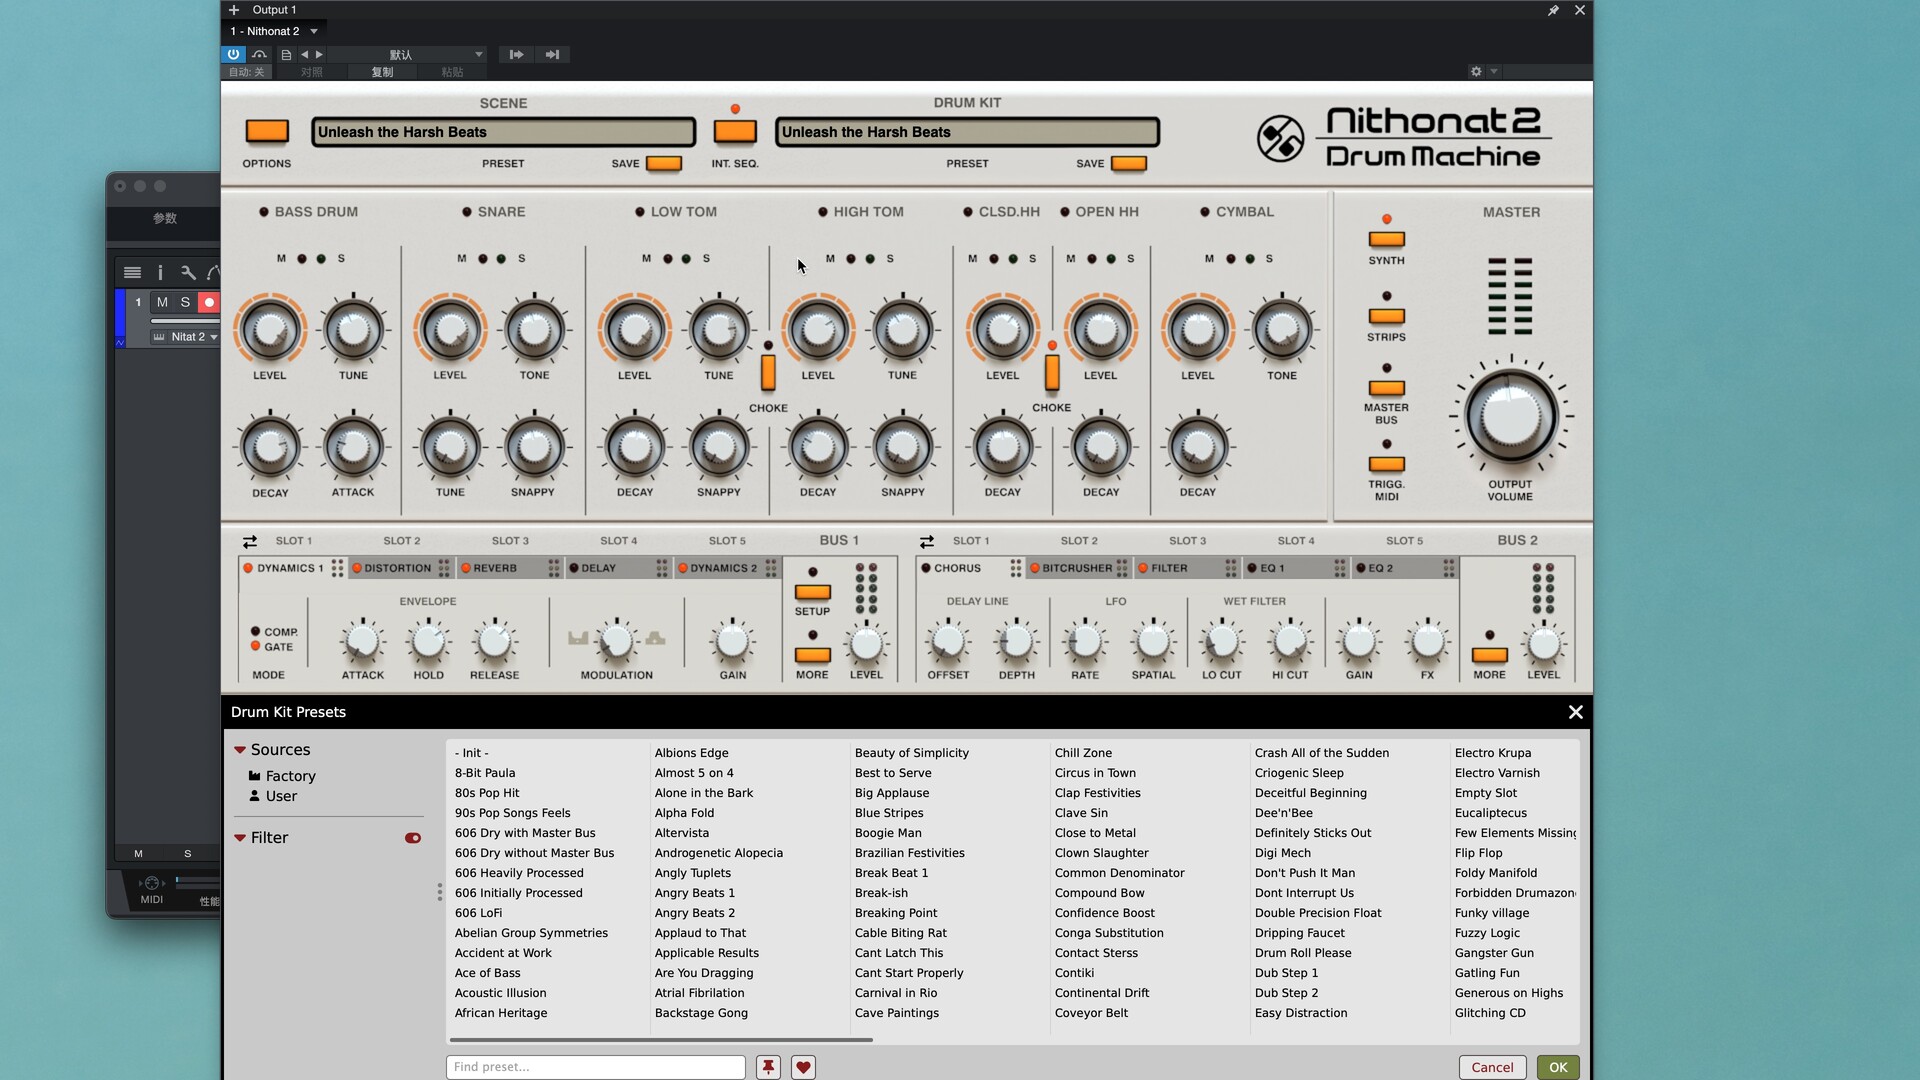Click the 复制 copy button
The width and height of the screenshot is (1920, 1080).
382,72
